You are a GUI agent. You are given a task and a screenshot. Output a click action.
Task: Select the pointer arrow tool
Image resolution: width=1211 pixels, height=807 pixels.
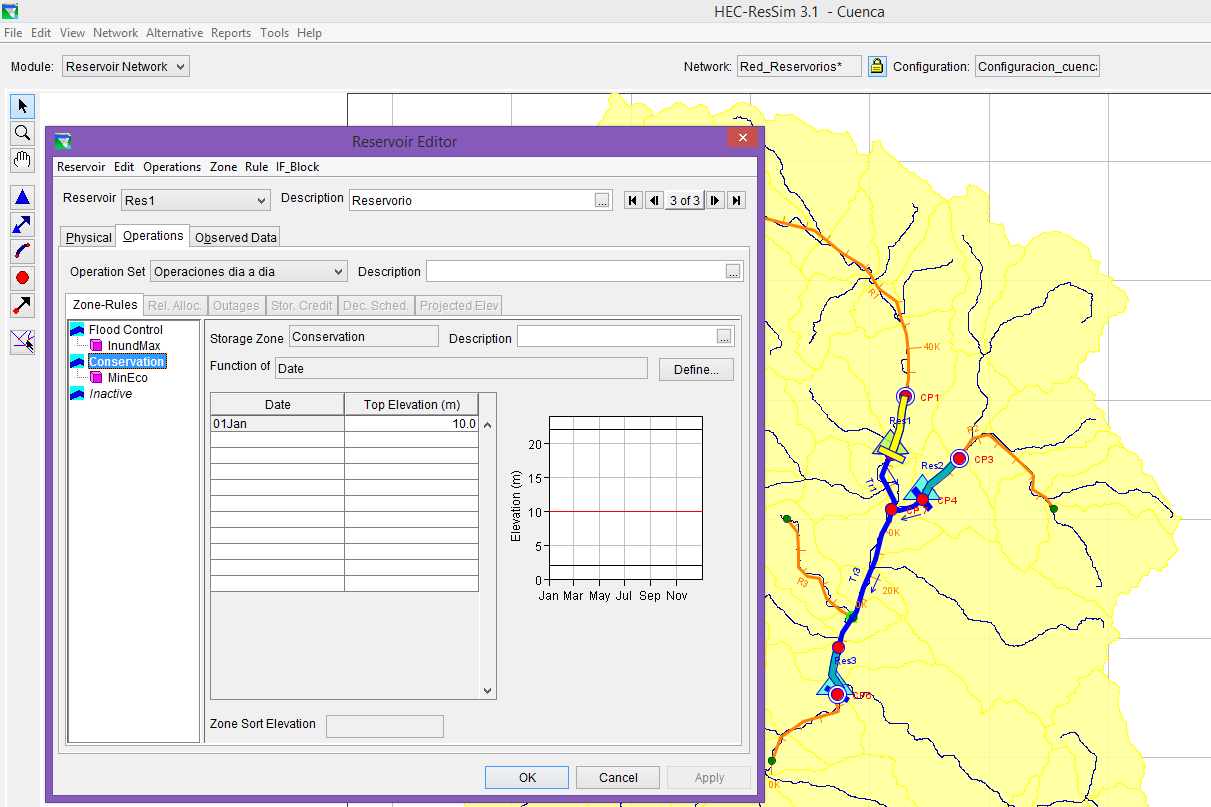click(x=22, y=106)
